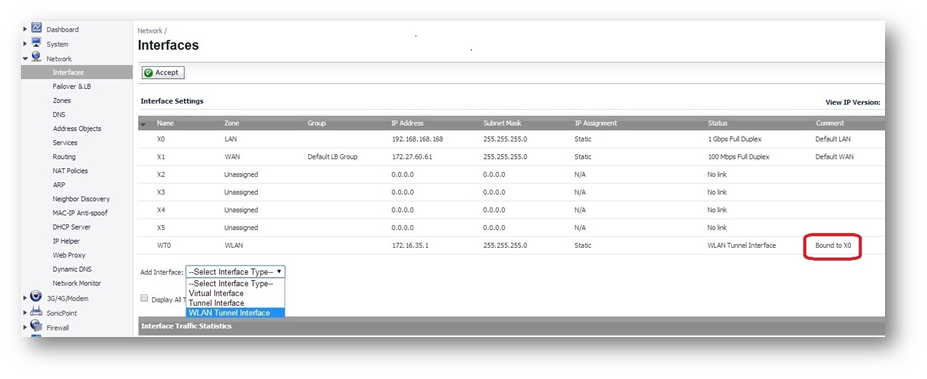Open Web Proxy page
Image resolution: width=927 pixels, height=379 pixels.
69,255
